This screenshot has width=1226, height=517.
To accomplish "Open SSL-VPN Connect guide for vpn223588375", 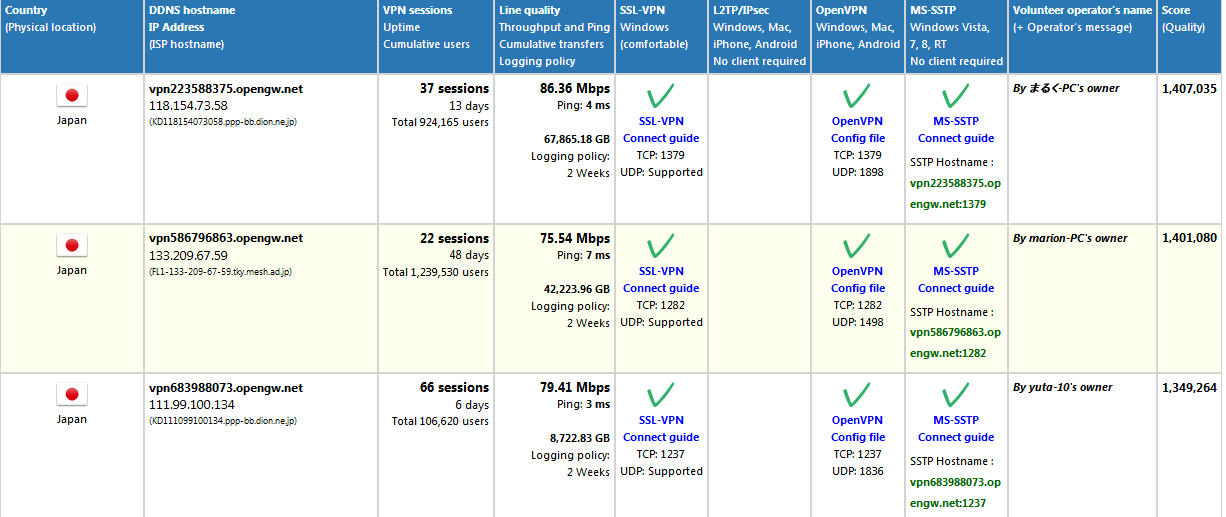I will (x=661, y=138).
